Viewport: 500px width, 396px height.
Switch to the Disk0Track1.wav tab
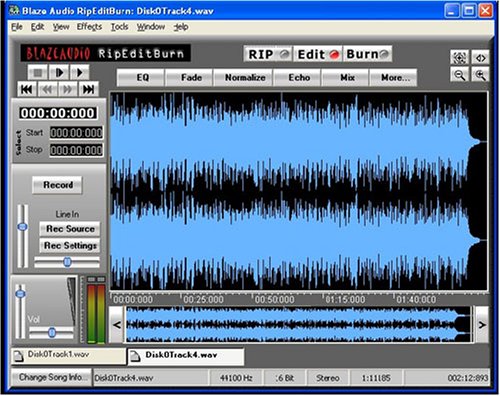[68, 356]
